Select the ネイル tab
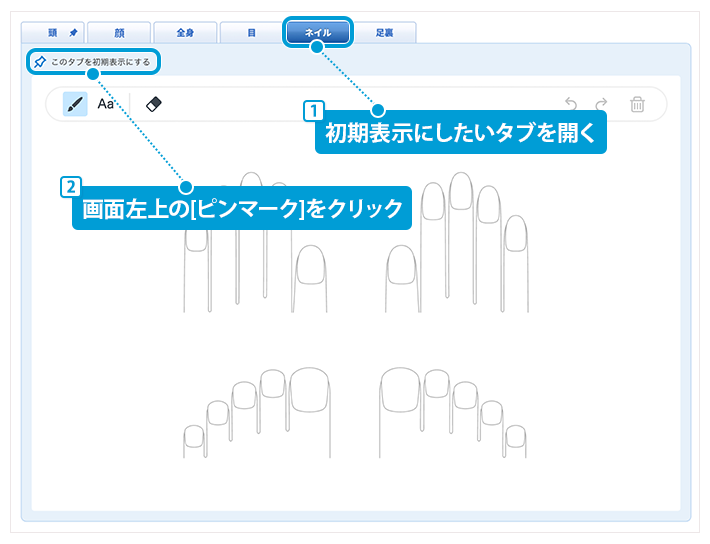Image resolution: width=710 pixels, height=544 pixels. (318, 33)
